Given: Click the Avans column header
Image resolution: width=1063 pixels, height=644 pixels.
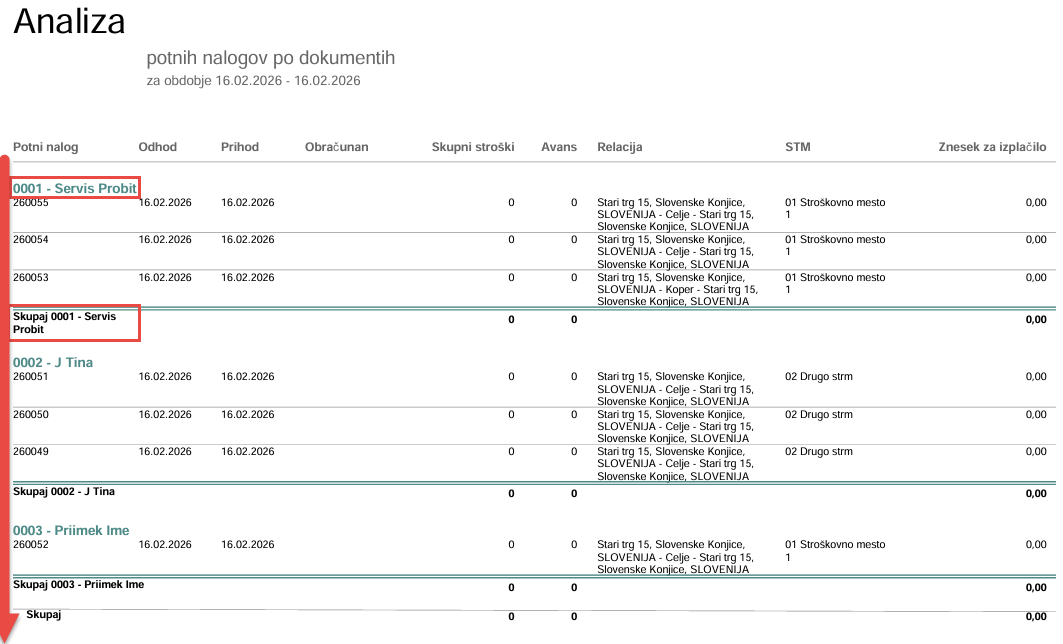Looking at the screenshot, I should (x=559, y=147).
